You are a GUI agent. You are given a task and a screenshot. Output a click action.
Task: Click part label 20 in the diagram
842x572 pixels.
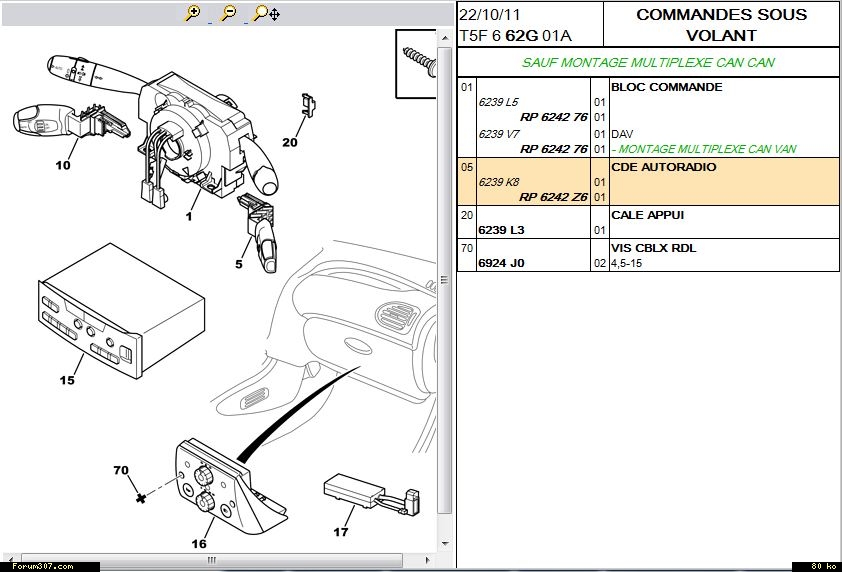click(x=290, y=142)
